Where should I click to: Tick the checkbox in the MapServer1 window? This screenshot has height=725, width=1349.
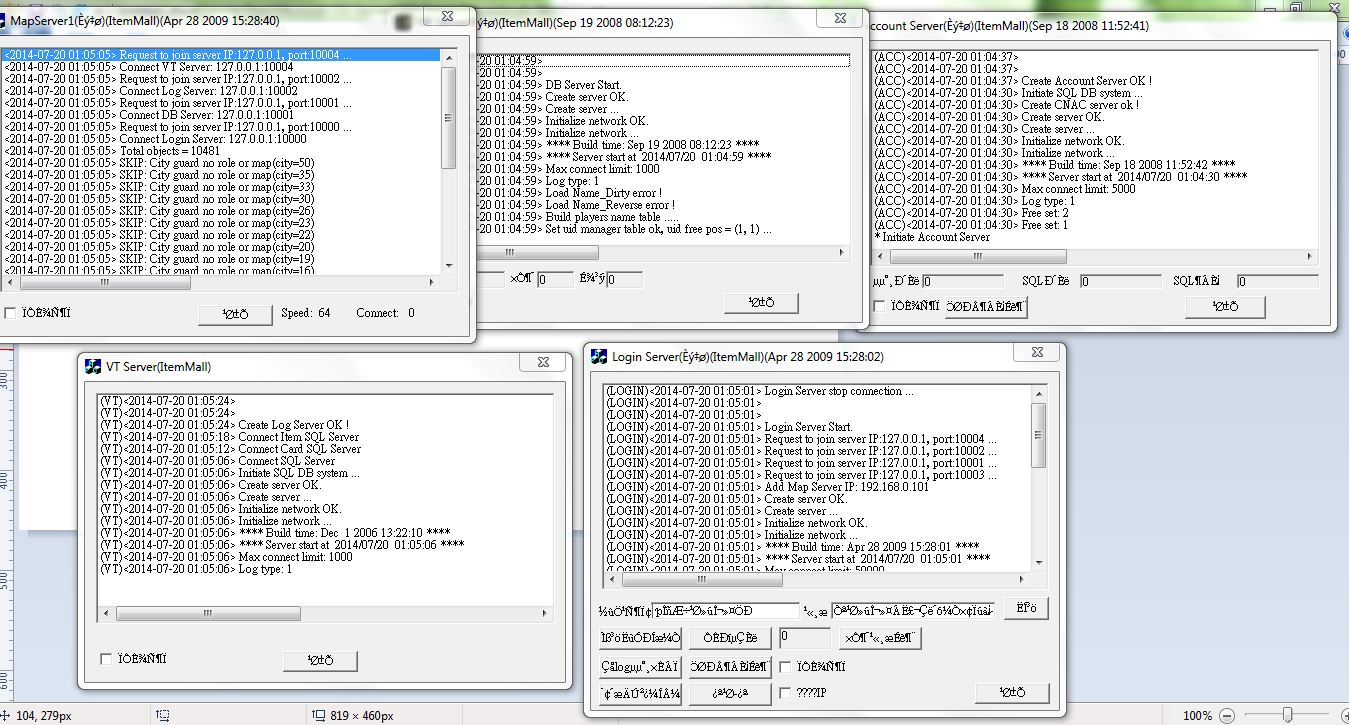coord(10,314)
